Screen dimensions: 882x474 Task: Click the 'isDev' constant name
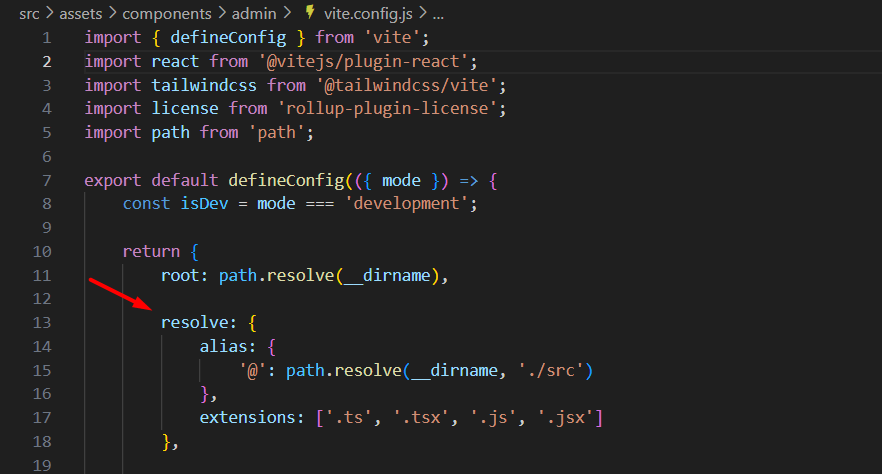[204, 204]
